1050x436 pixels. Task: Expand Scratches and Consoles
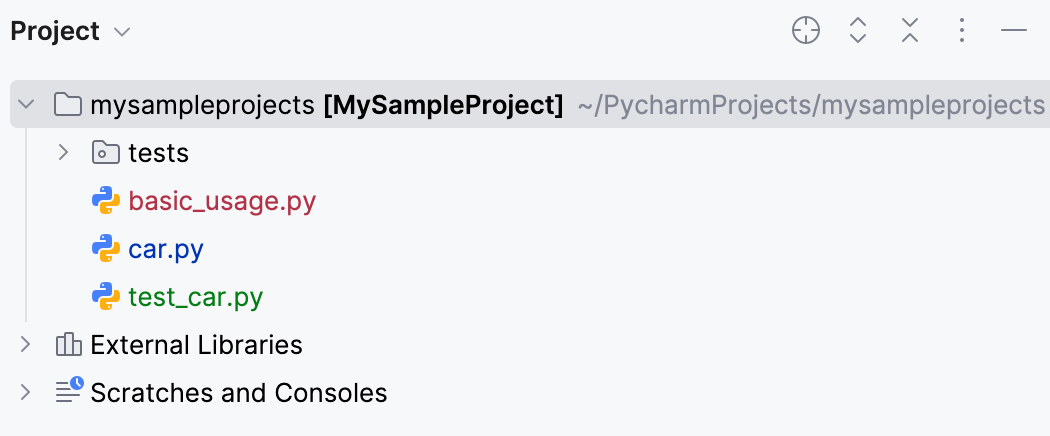(x=26, y=393)
